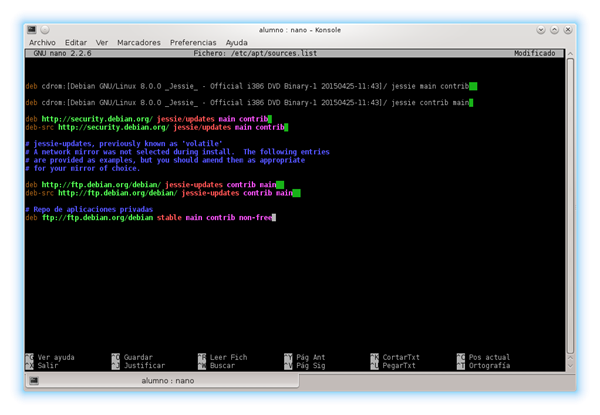Click the scrollbar down arrow at bottom

point(570,366)
